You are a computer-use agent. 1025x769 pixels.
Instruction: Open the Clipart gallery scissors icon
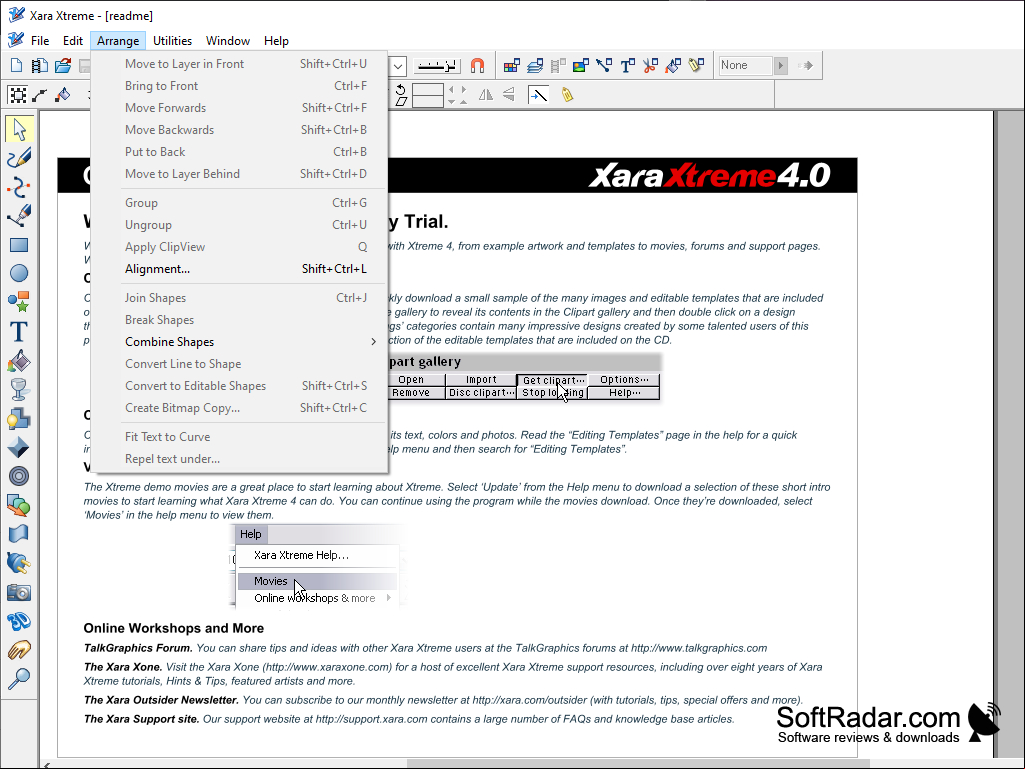point(650,65)
